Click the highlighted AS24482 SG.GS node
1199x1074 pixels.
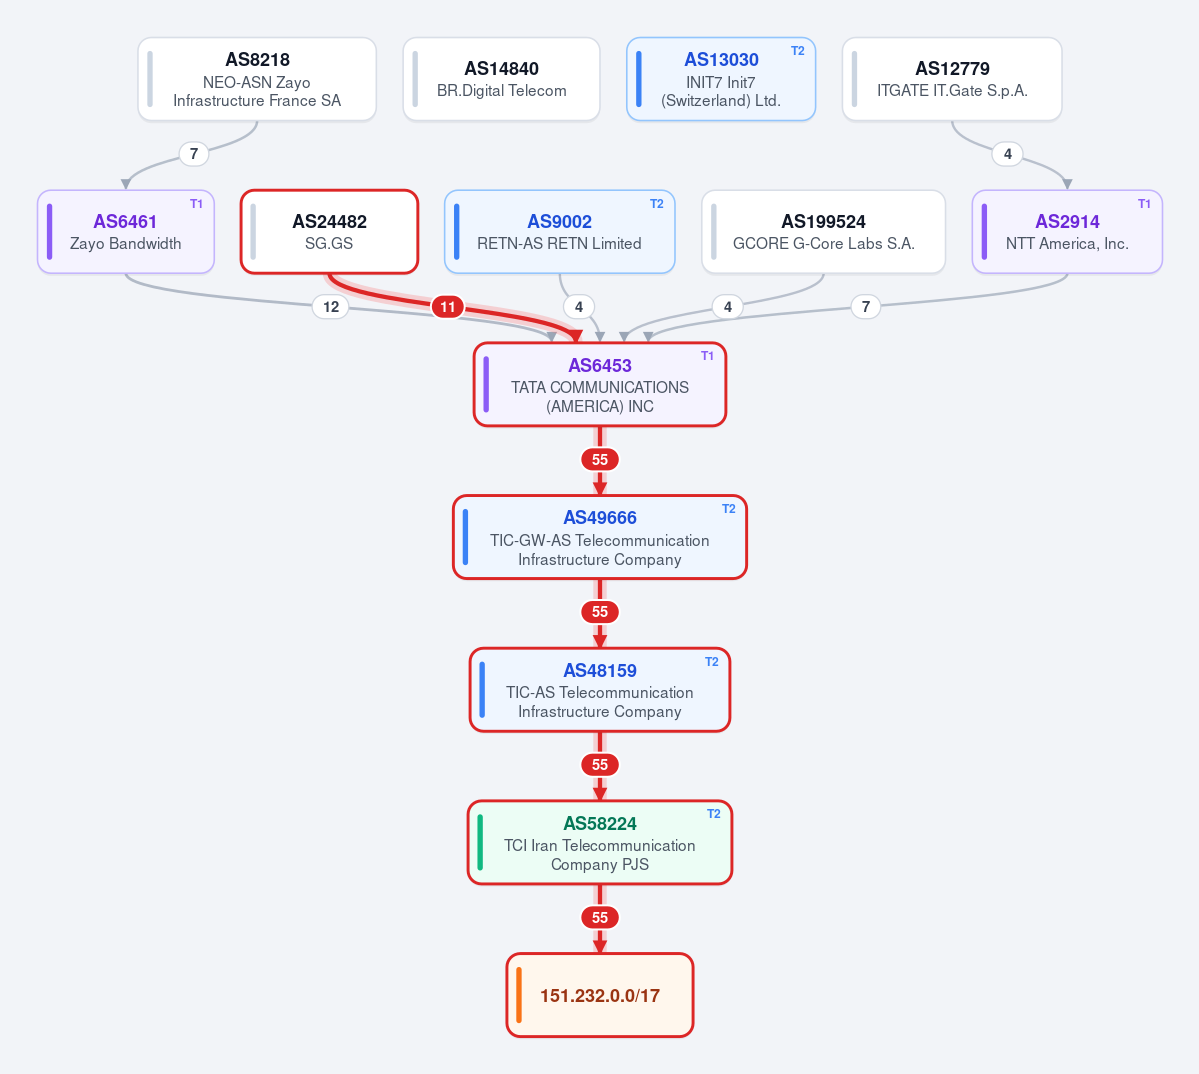tap(330, 232)
